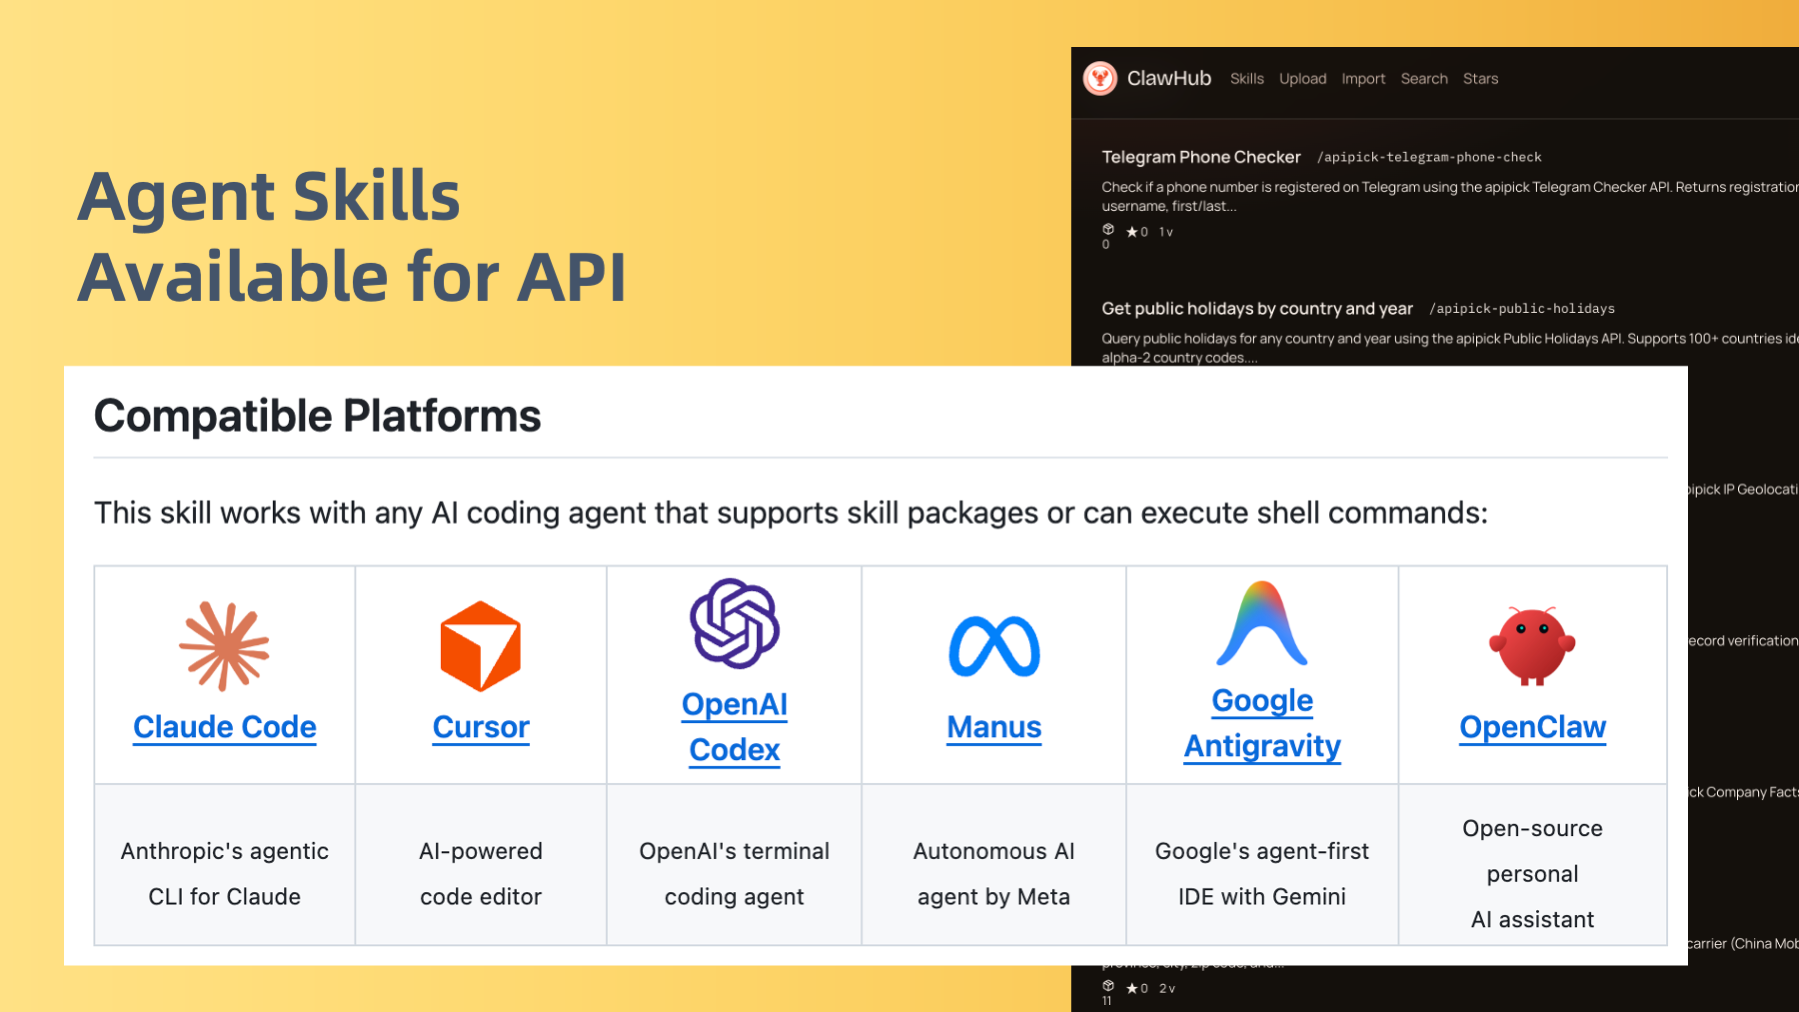Screen dimensions: 1799x1012
Task: Open the Claude Code link
Action: 224,727
